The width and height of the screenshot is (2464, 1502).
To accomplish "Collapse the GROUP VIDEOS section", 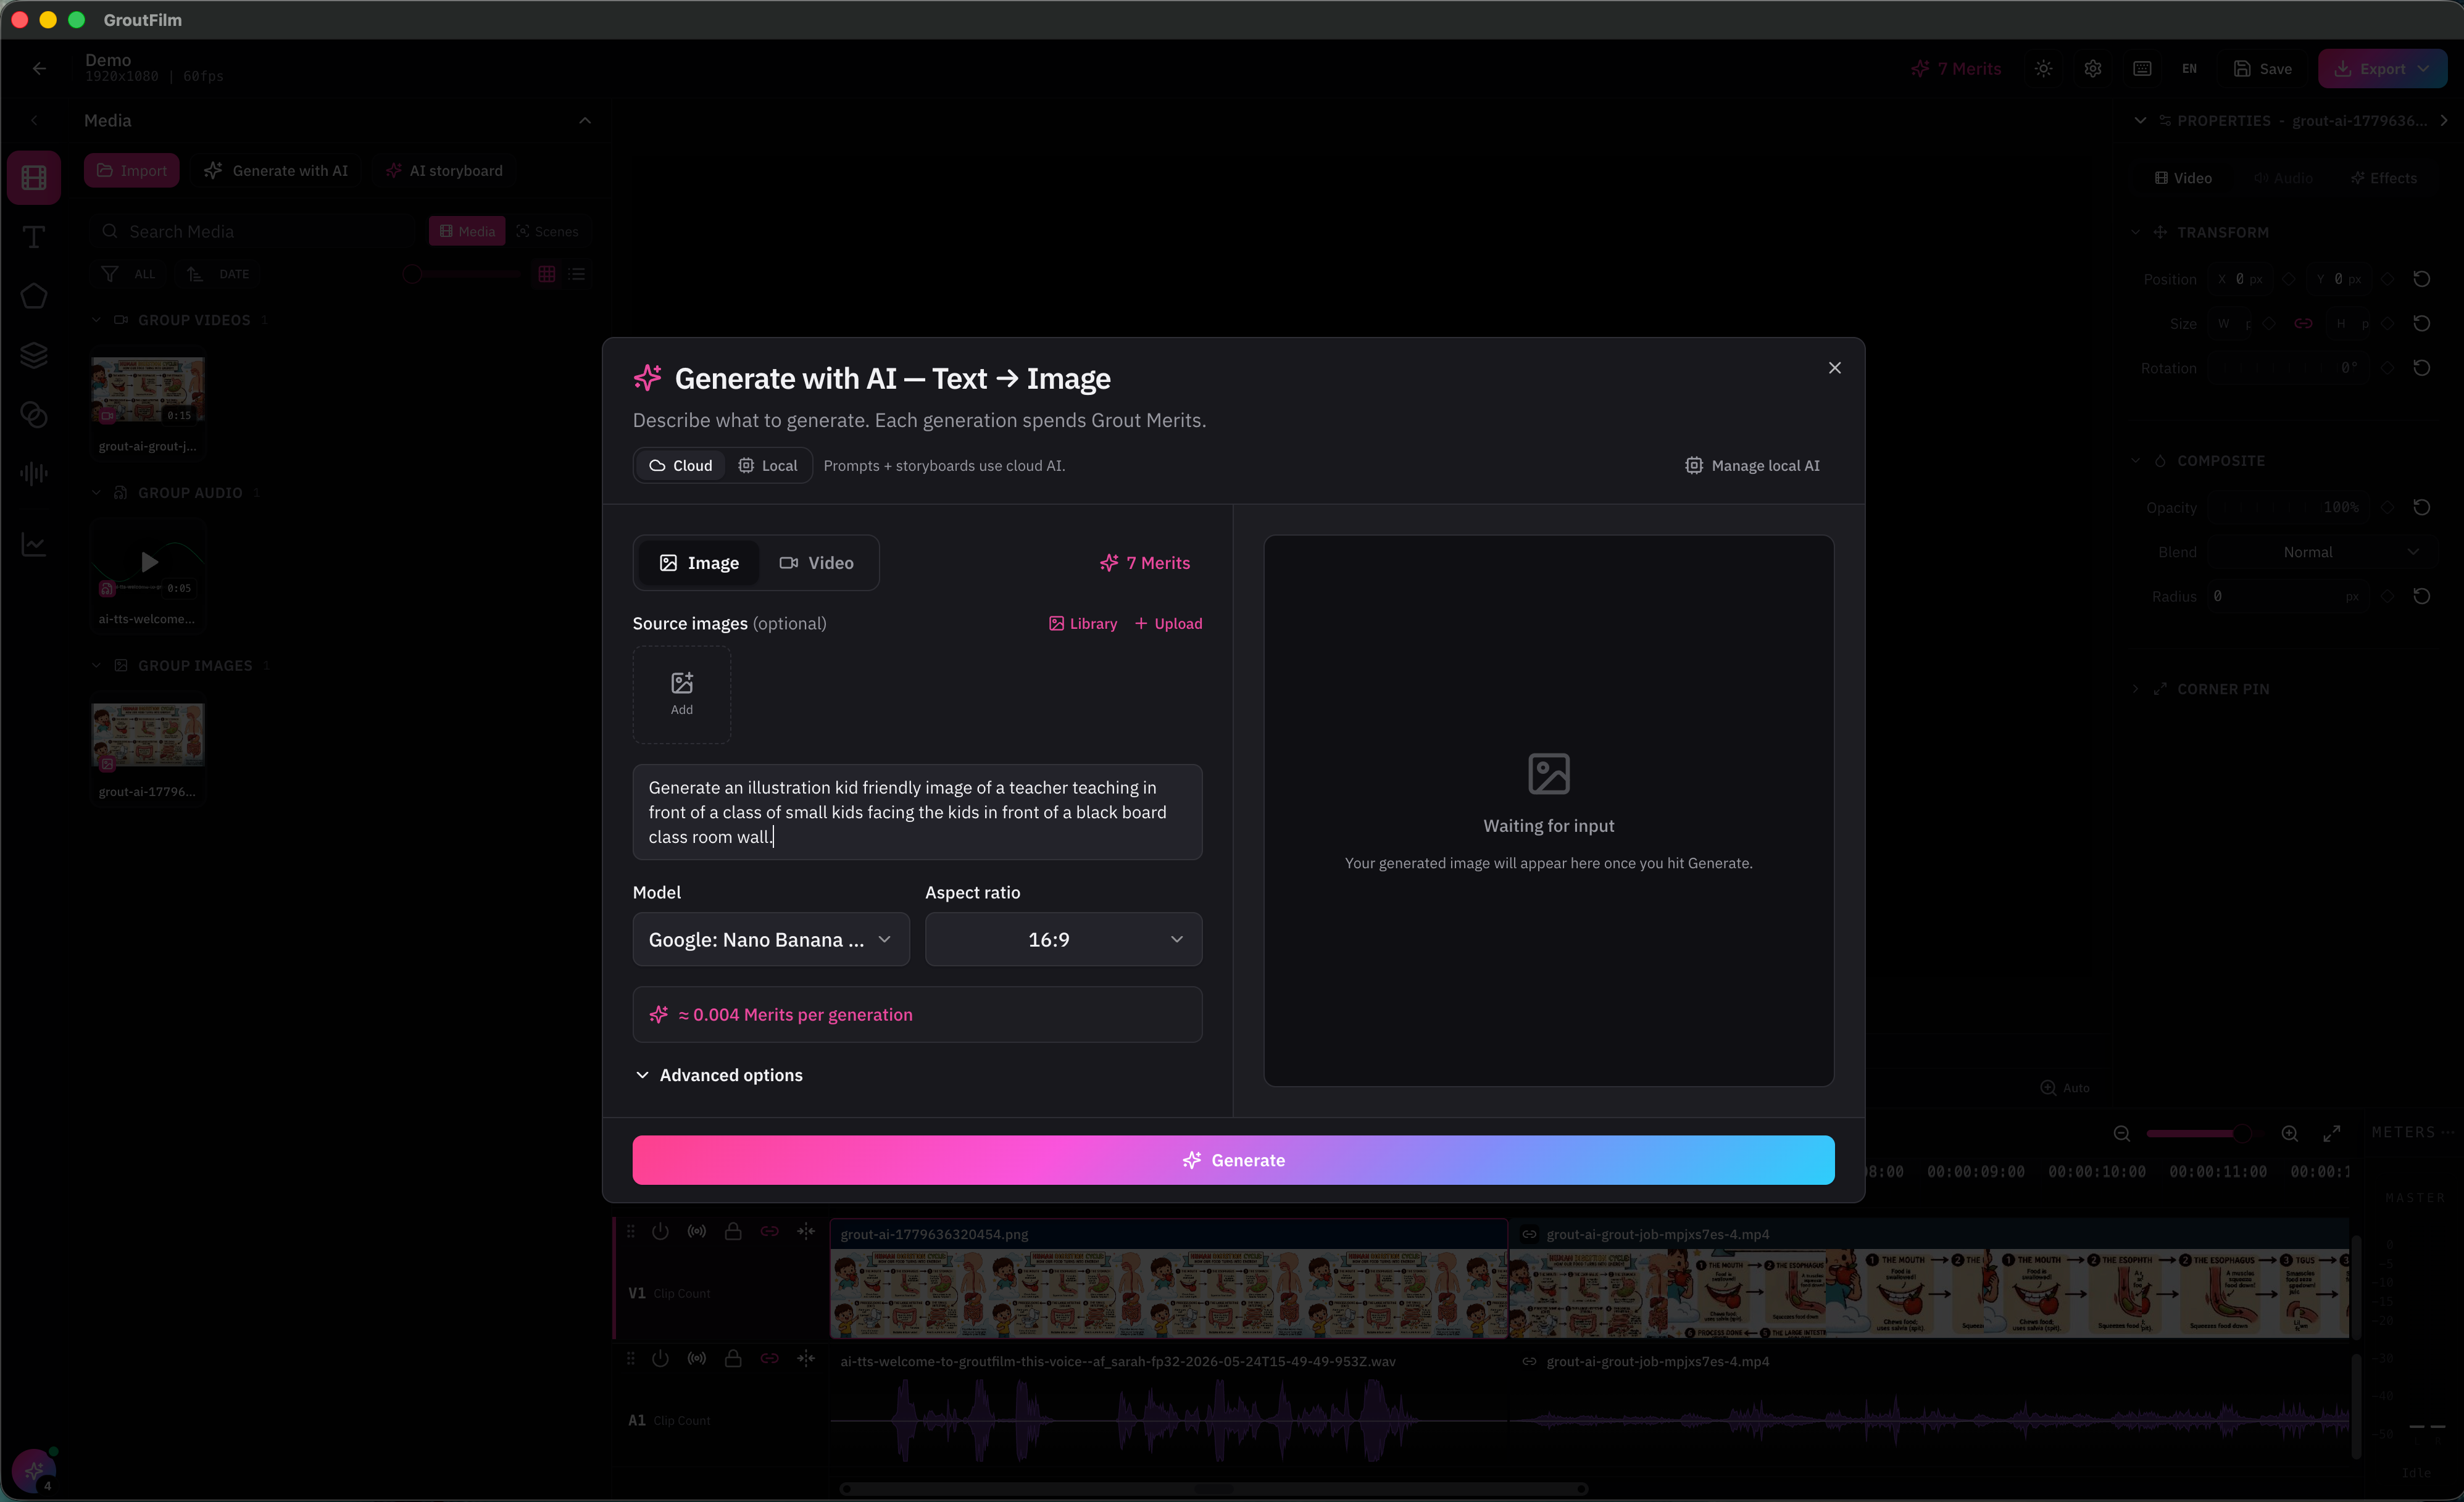I will pyautogui.click(x=96, y=320).
